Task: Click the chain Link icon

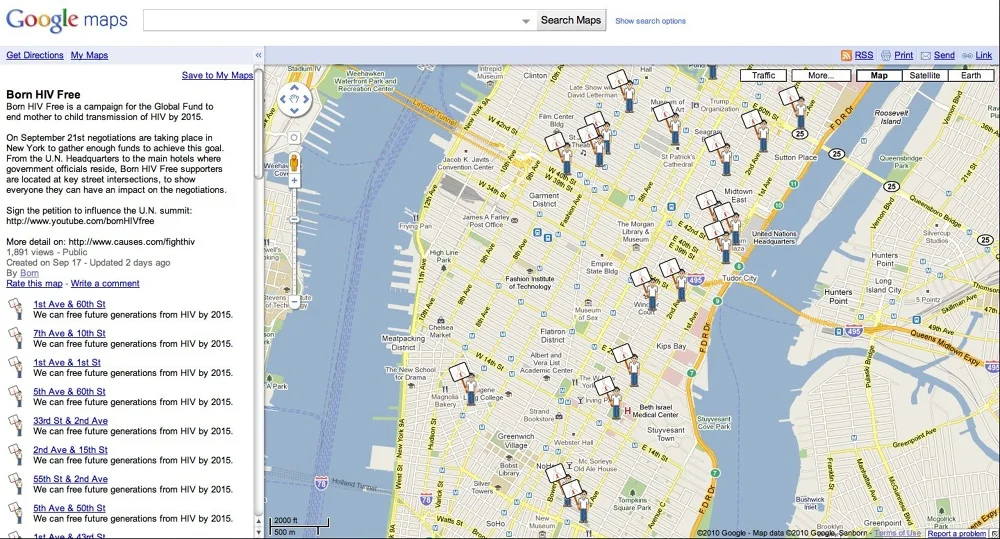Action: 967,55
